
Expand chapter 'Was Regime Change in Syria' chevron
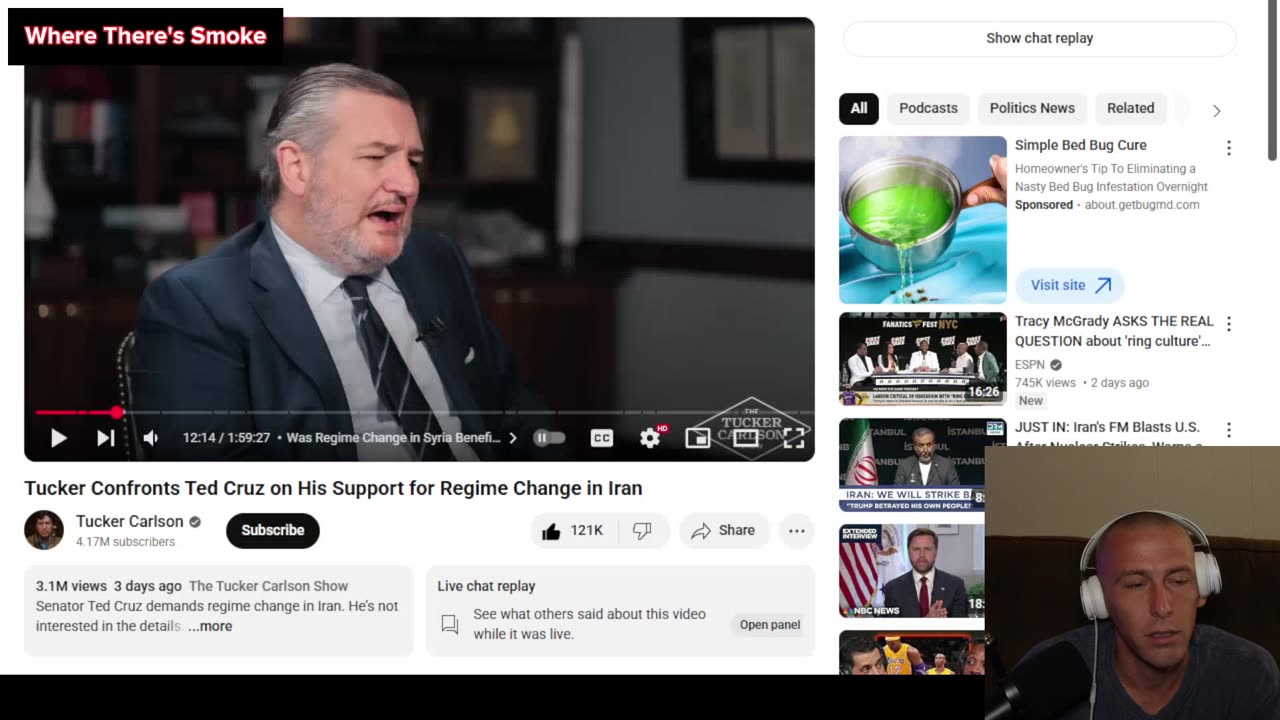tap(513, 438)
